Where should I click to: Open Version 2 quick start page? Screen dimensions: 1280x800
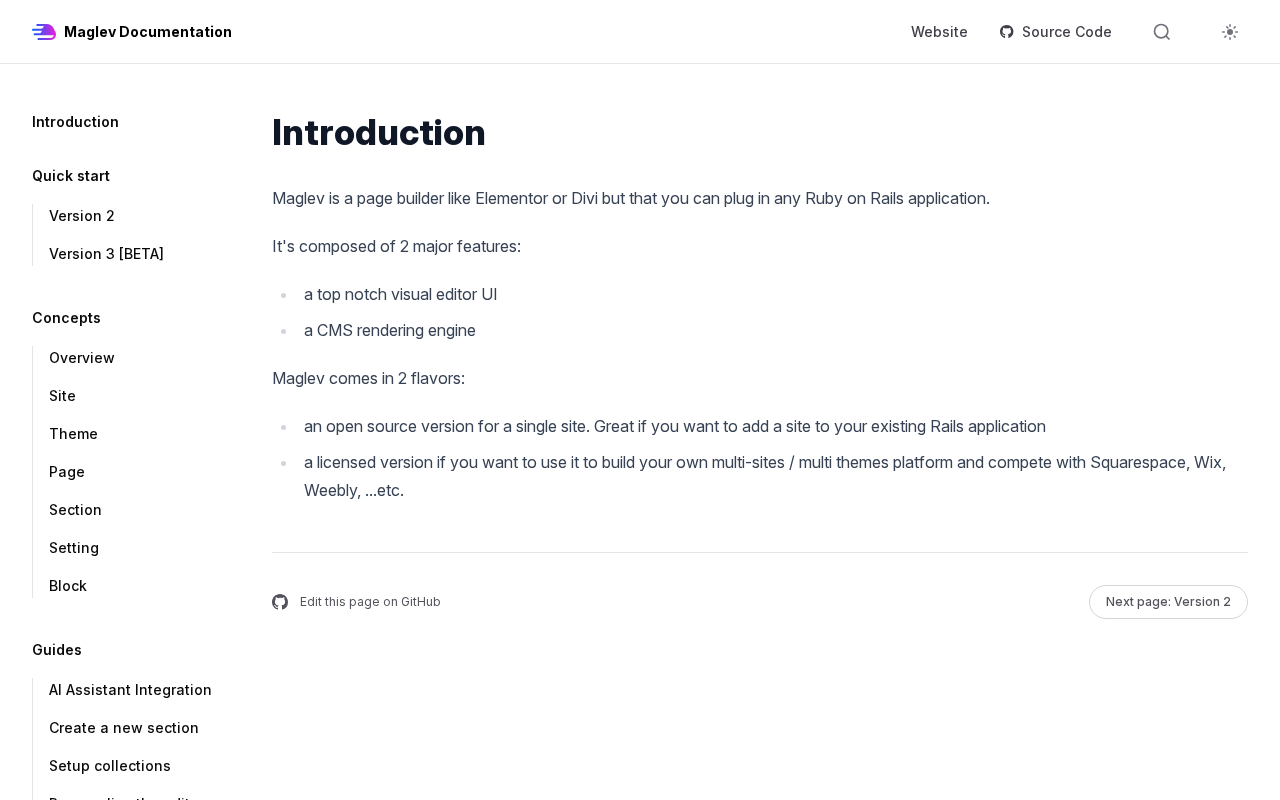[82, 216]
